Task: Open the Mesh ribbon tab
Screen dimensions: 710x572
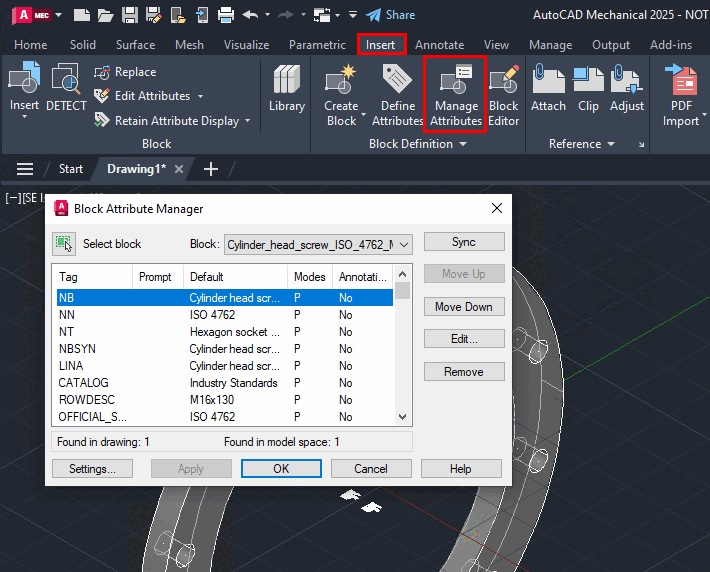Action: [x=189, y=45]
